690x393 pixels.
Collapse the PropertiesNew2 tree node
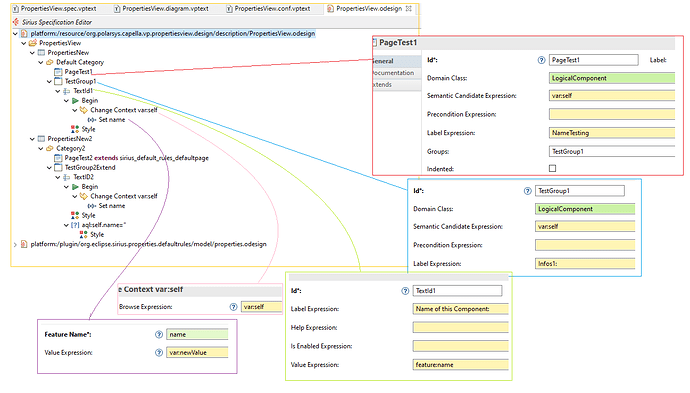point(32,139)
